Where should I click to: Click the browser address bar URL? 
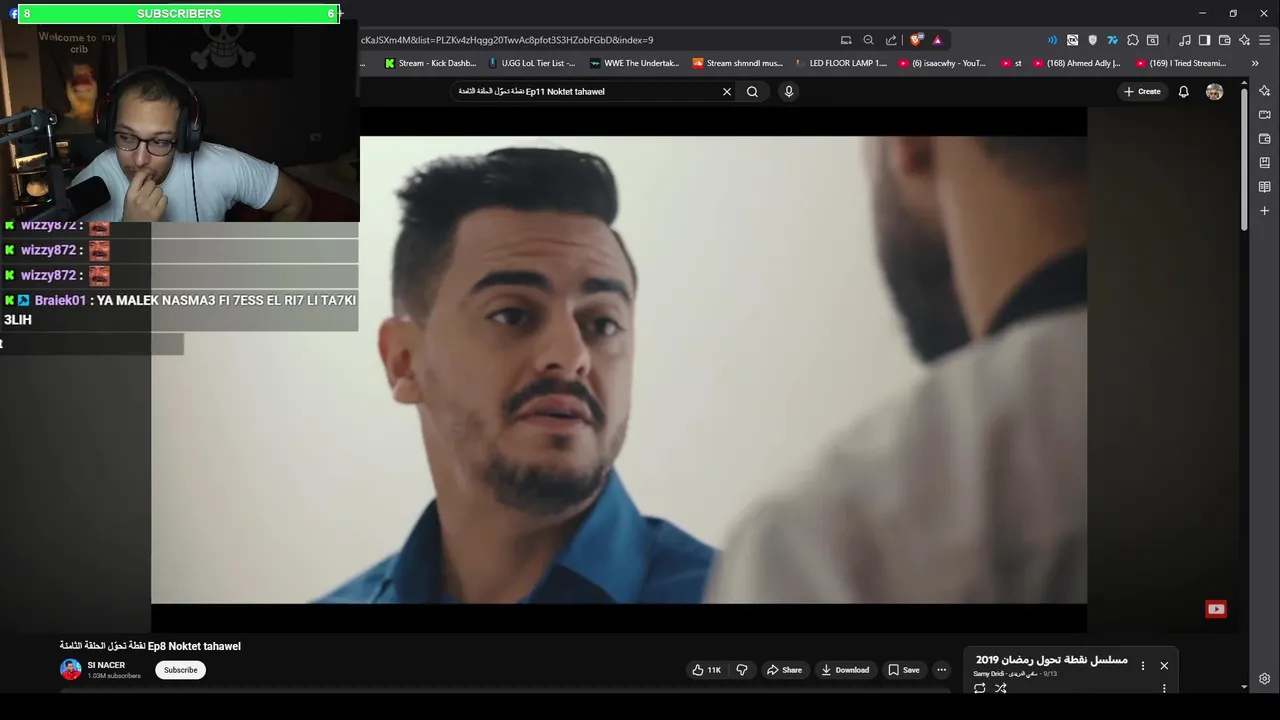click(x=507, y=40)
